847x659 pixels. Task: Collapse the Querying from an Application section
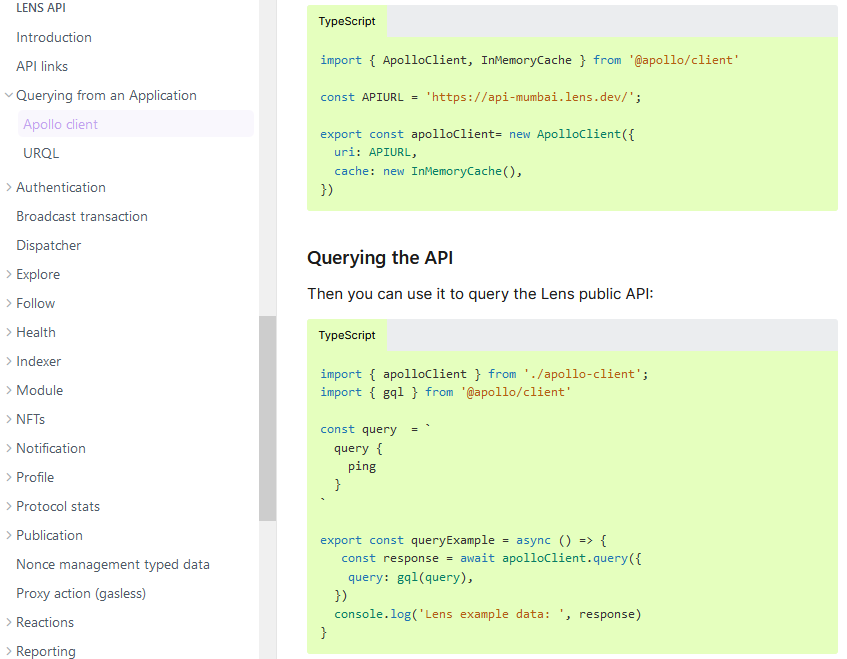tap(9, 96)
